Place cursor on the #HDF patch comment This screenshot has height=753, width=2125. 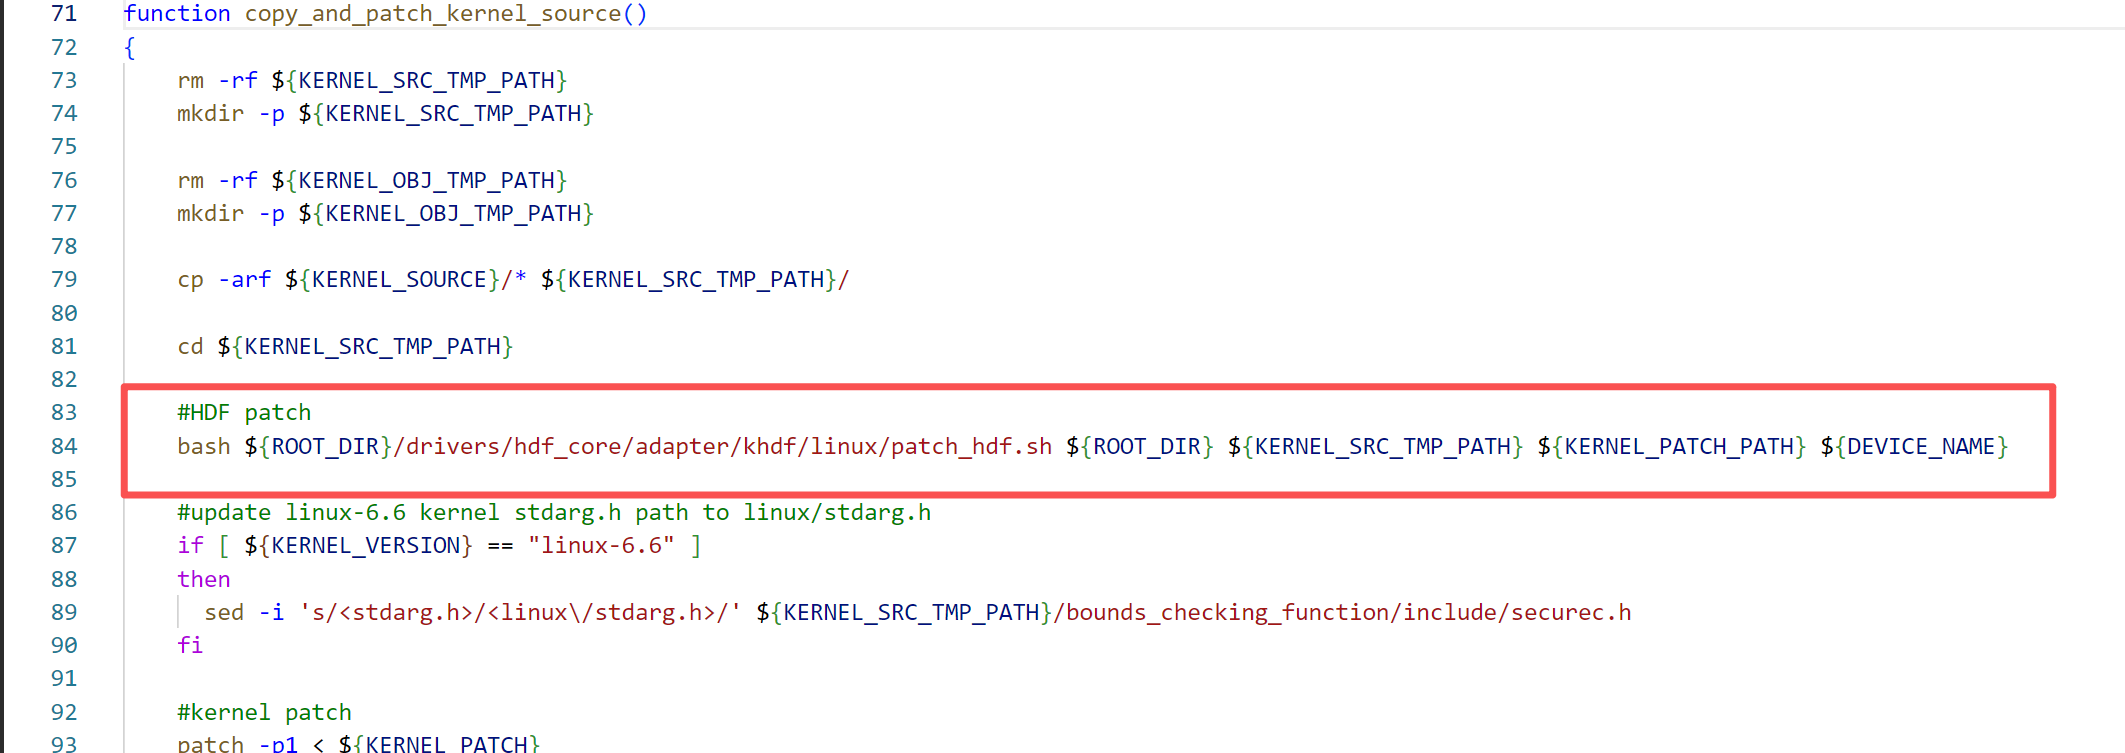point(244,412)
